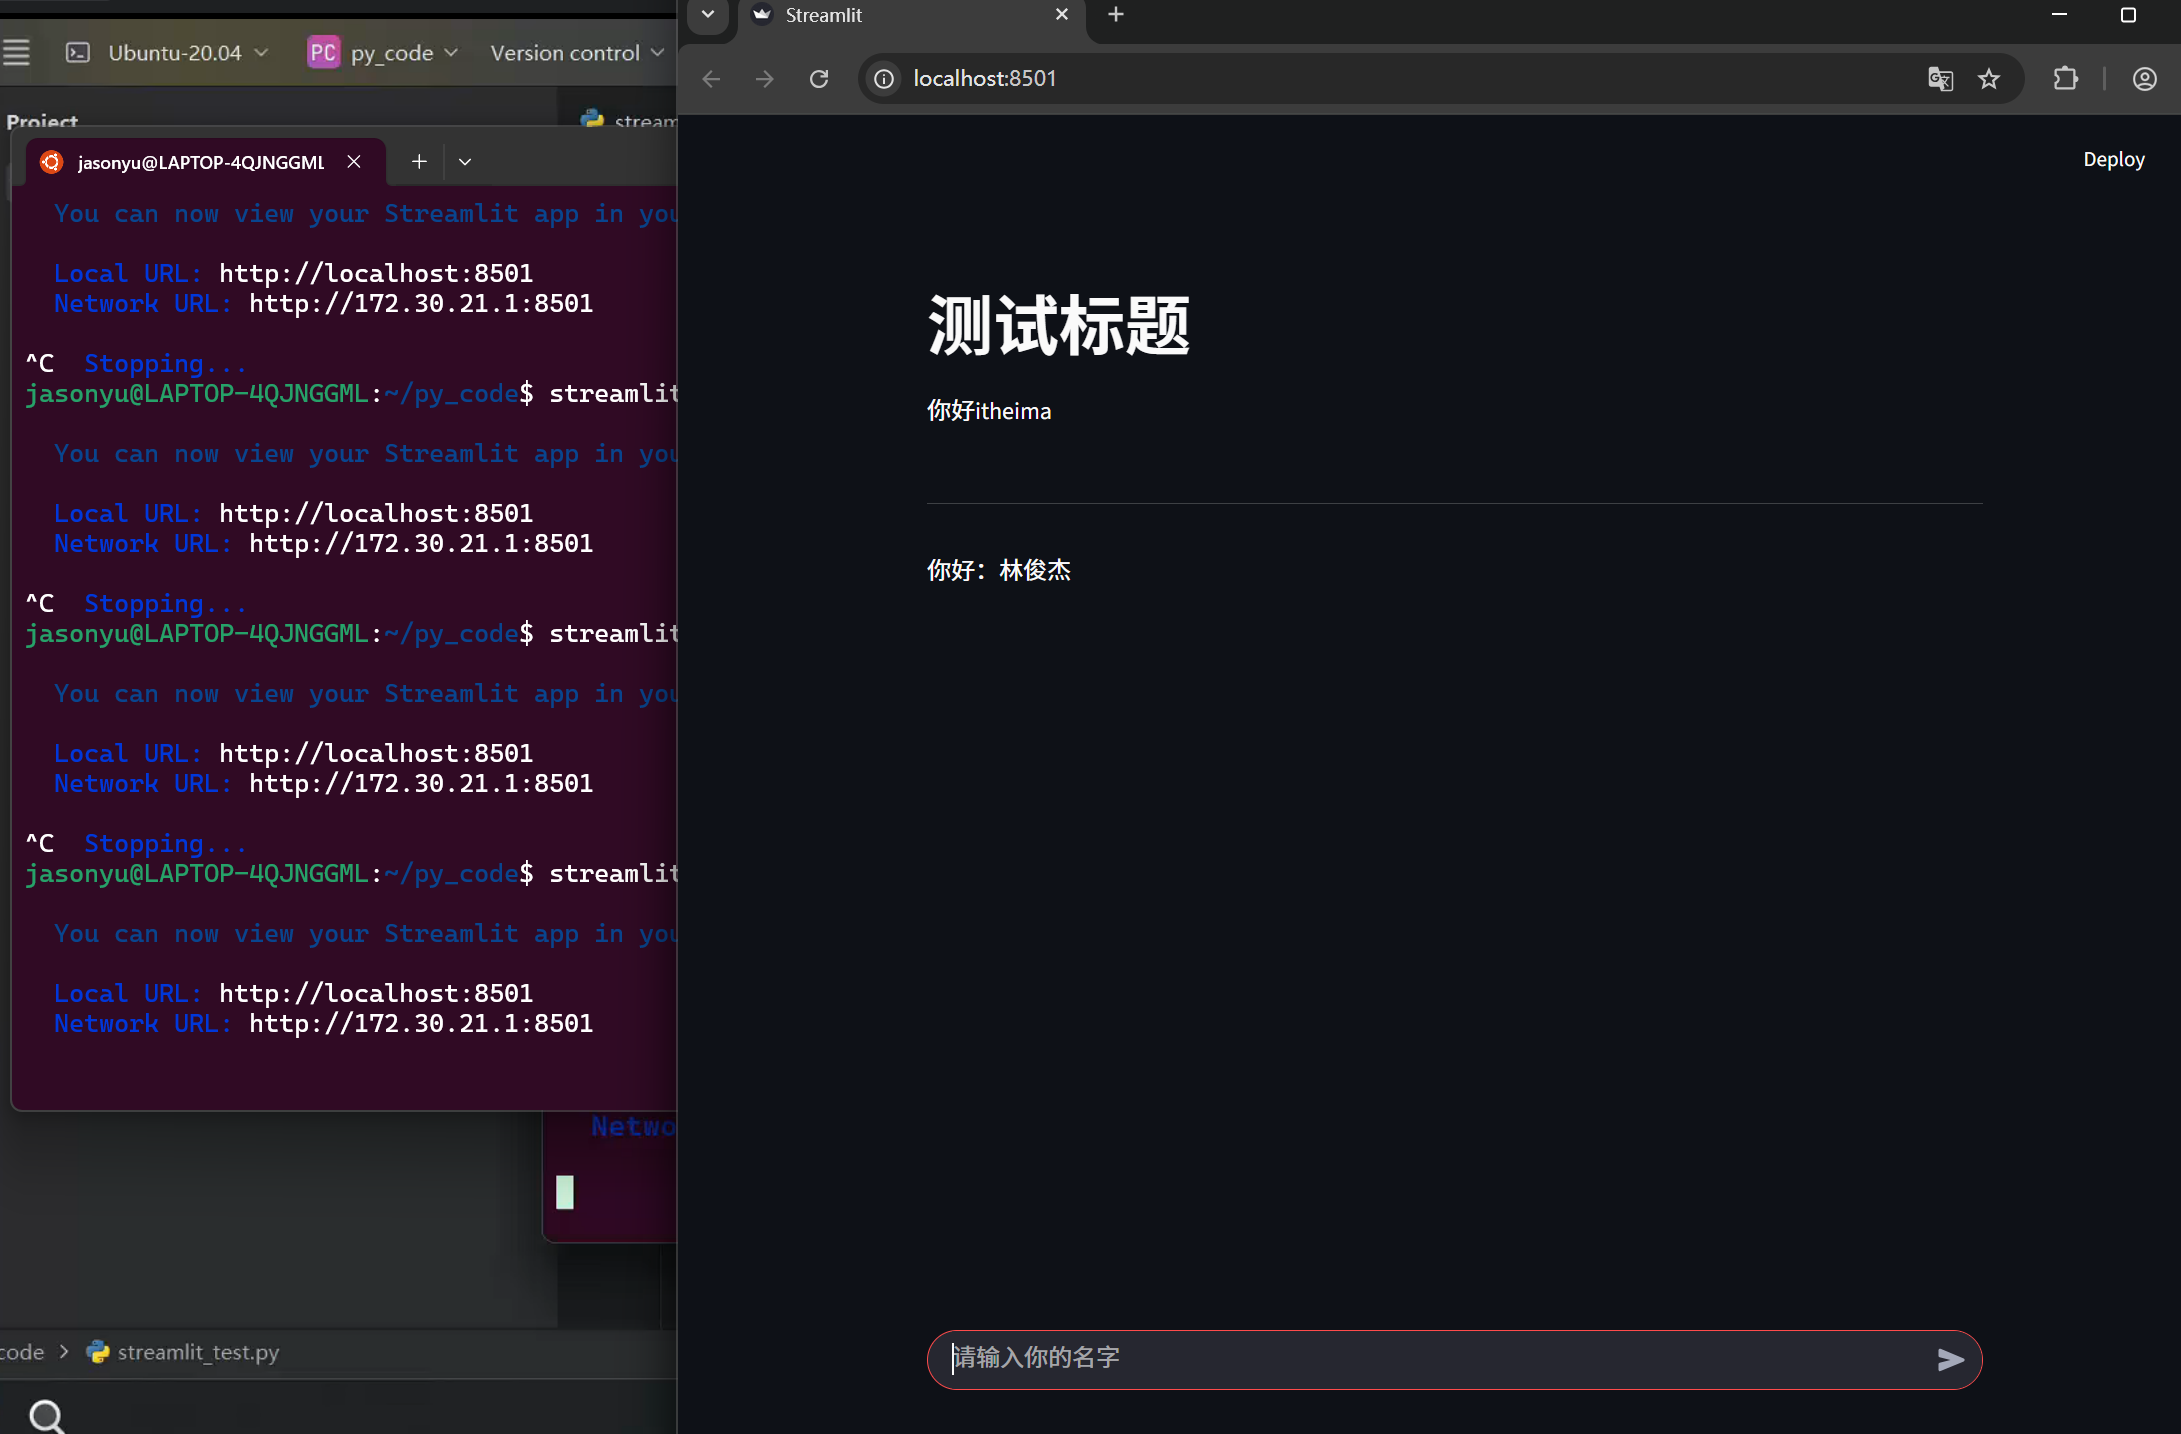The width and height of the screenshot is (2181, 1434).
Task: Select the jasonyu@LAPTOP terminal tab
Action: (200, 162)
